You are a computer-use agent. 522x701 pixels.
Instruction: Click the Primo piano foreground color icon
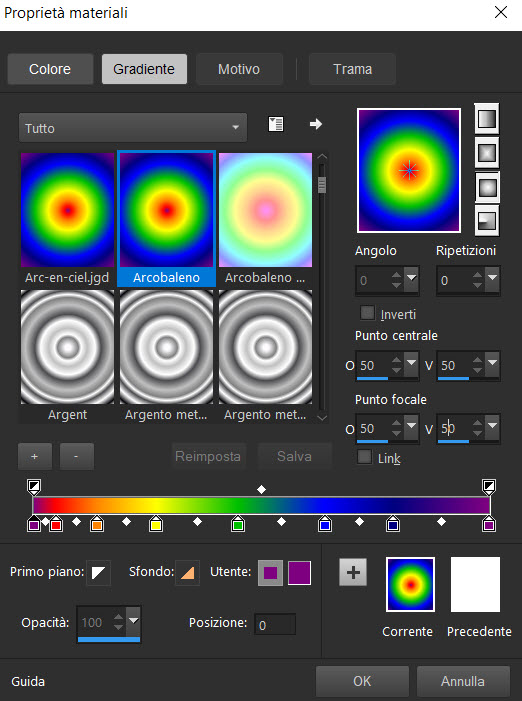(98, 573)
